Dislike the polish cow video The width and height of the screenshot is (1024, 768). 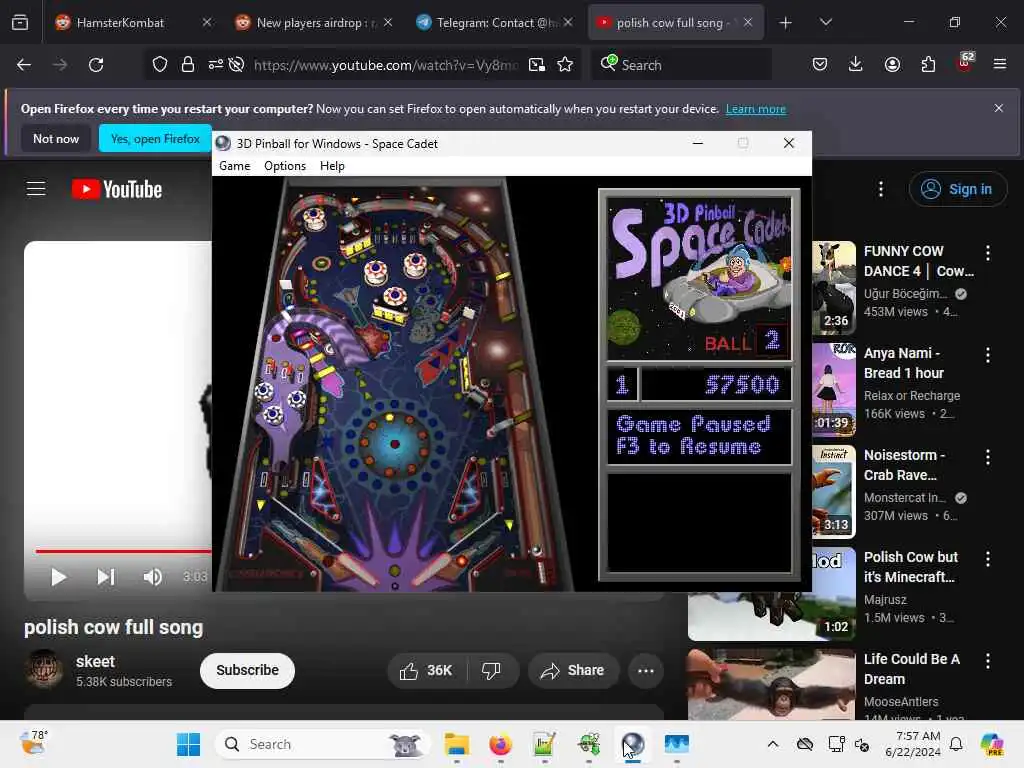click(x=491, y=671)
